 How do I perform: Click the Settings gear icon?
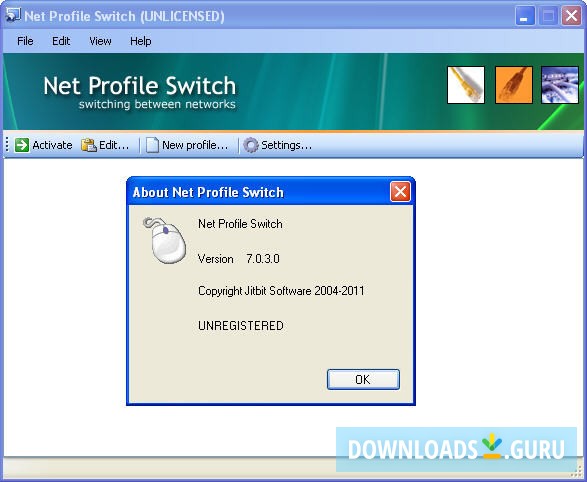click(251, 145)
